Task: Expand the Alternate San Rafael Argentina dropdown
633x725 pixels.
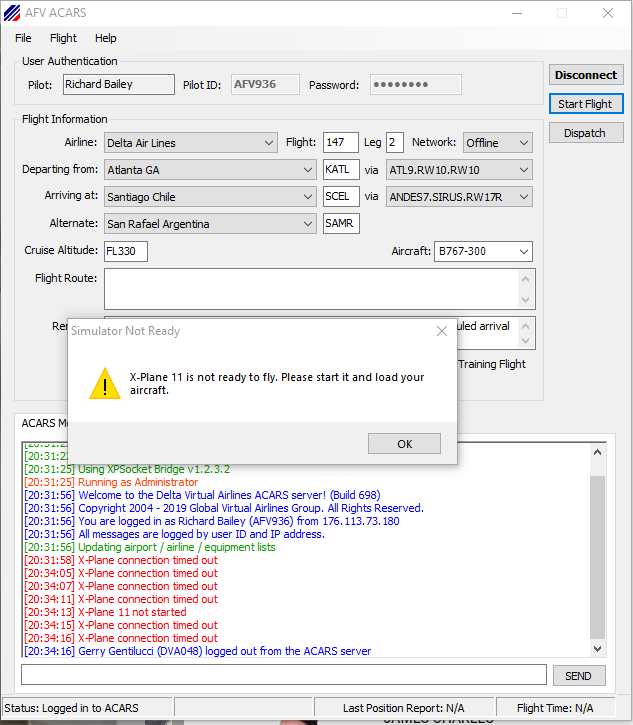Action: [210, 223]
